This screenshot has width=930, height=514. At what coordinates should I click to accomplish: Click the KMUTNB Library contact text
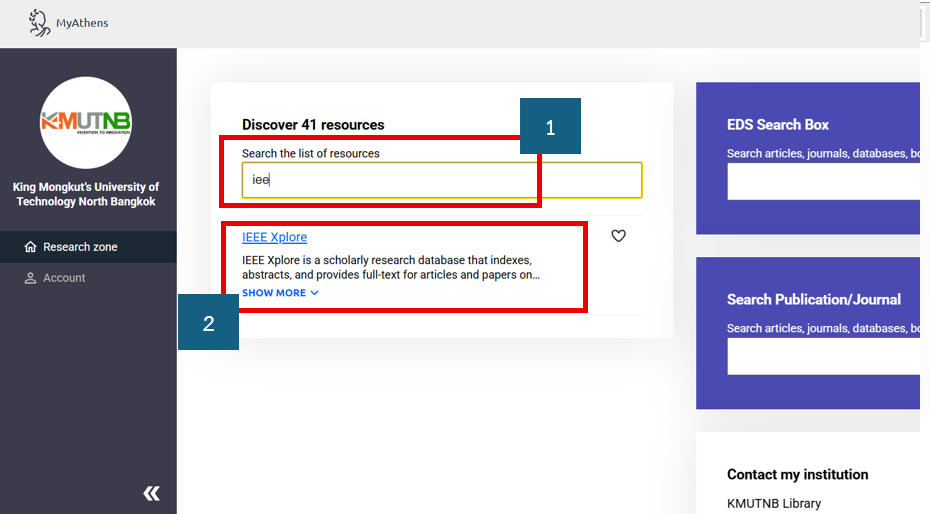773,503
